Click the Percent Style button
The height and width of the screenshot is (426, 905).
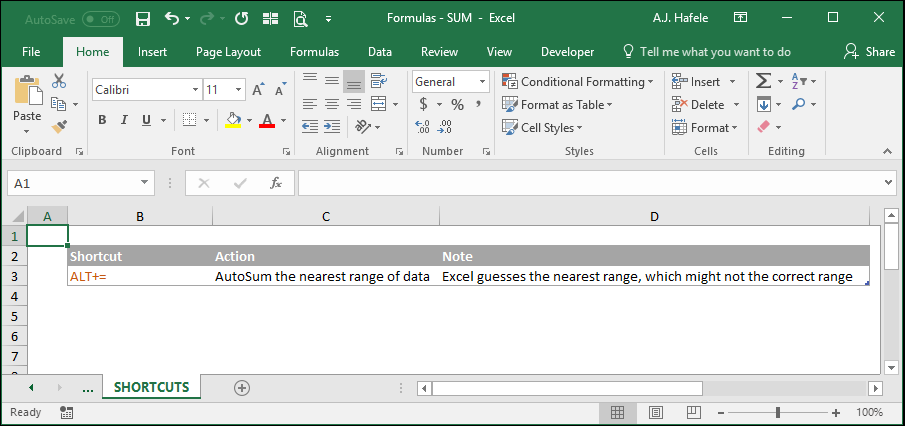pos(458,104)
